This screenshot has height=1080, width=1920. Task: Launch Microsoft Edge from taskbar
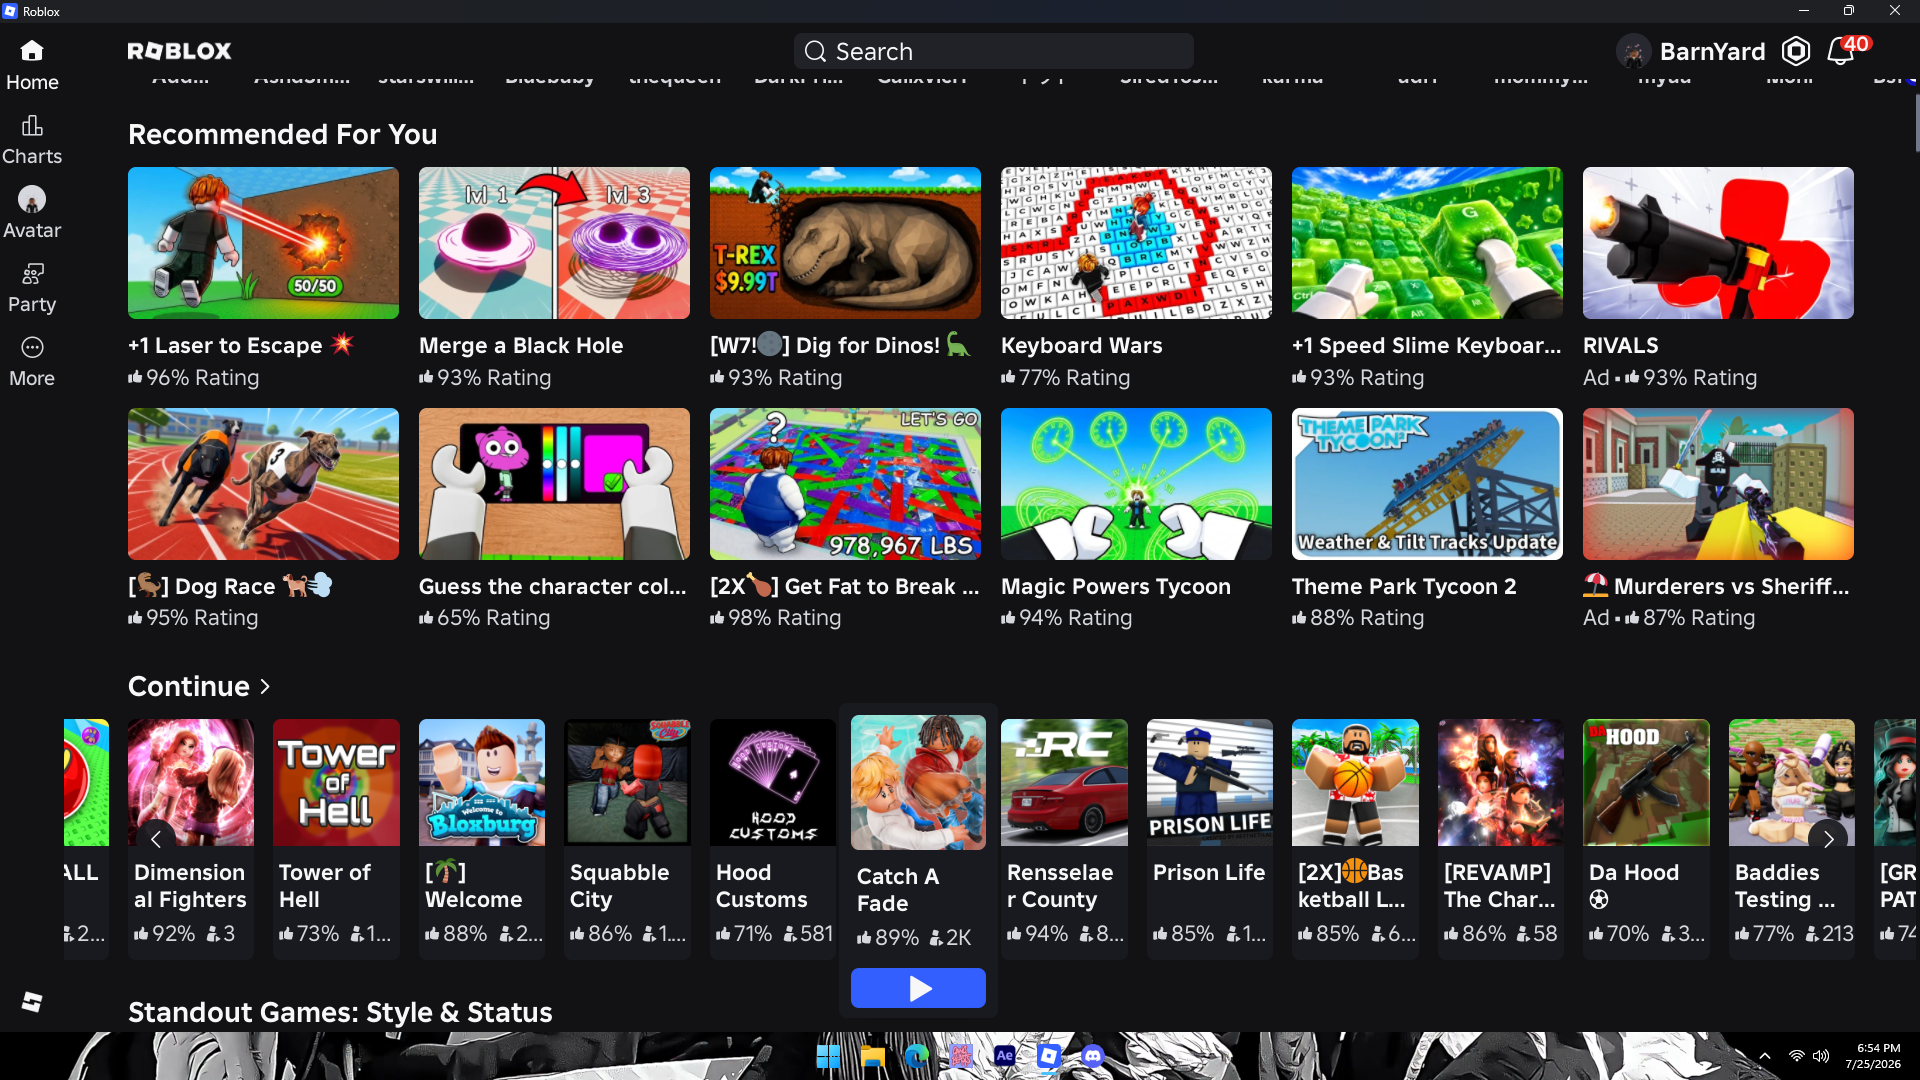916,1056
